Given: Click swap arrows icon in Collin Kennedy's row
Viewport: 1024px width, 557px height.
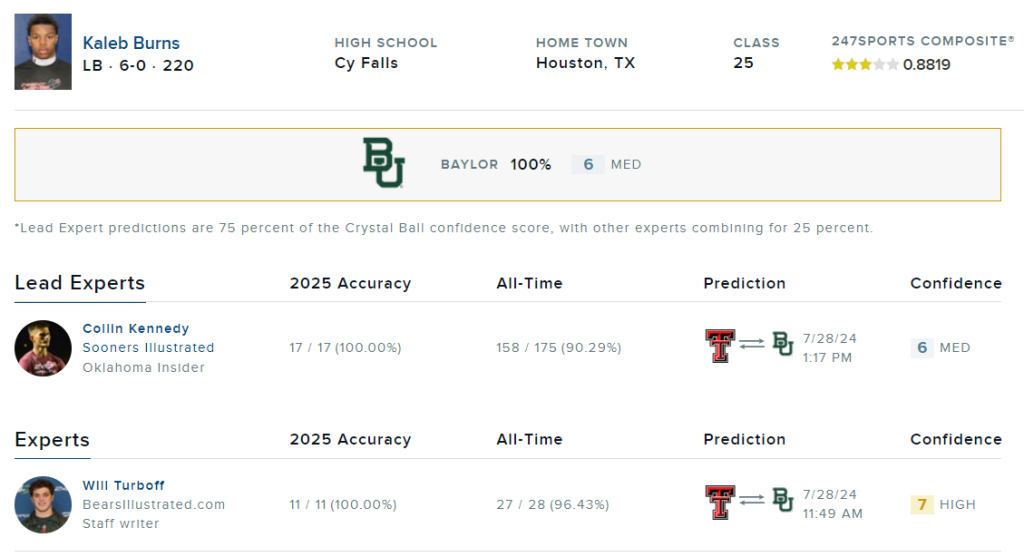Looking at the screenshot, I should pos(752,343).
